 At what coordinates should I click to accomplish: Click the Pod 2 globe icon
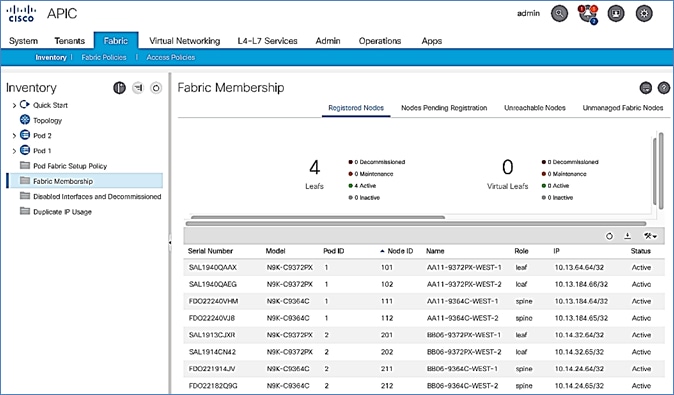[25, 135]
